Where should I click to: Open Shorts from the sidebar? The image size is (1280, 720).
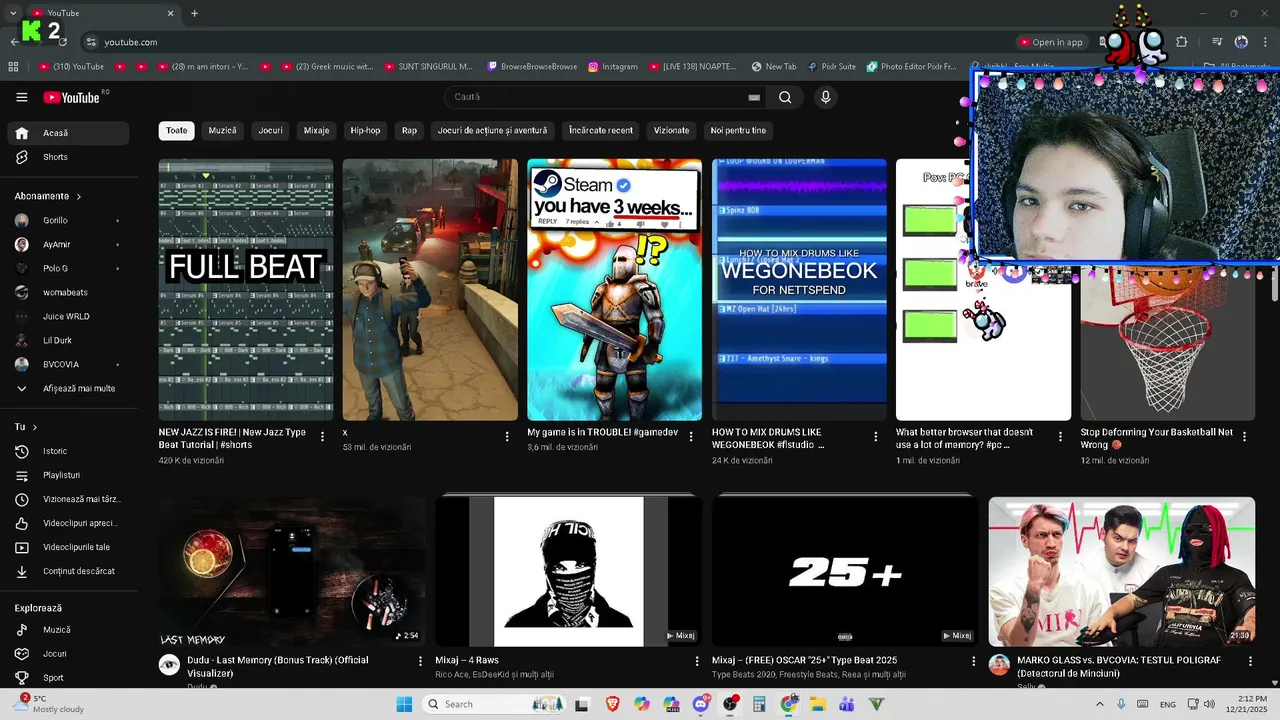pyautogui.click(x=68, y=157)
